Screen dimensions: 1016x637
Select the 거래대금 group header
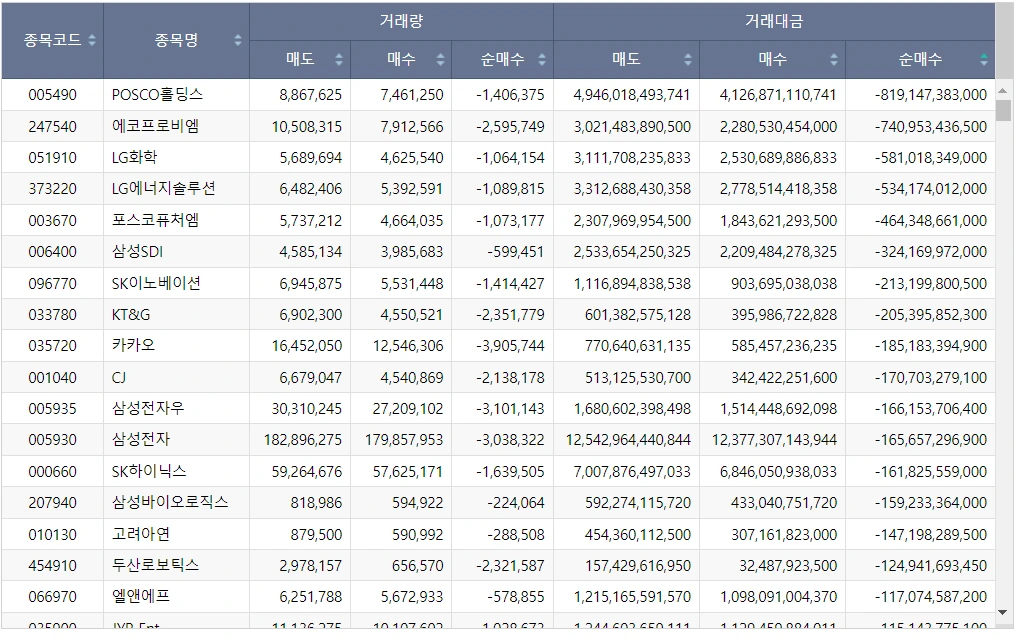coord(774,21)
